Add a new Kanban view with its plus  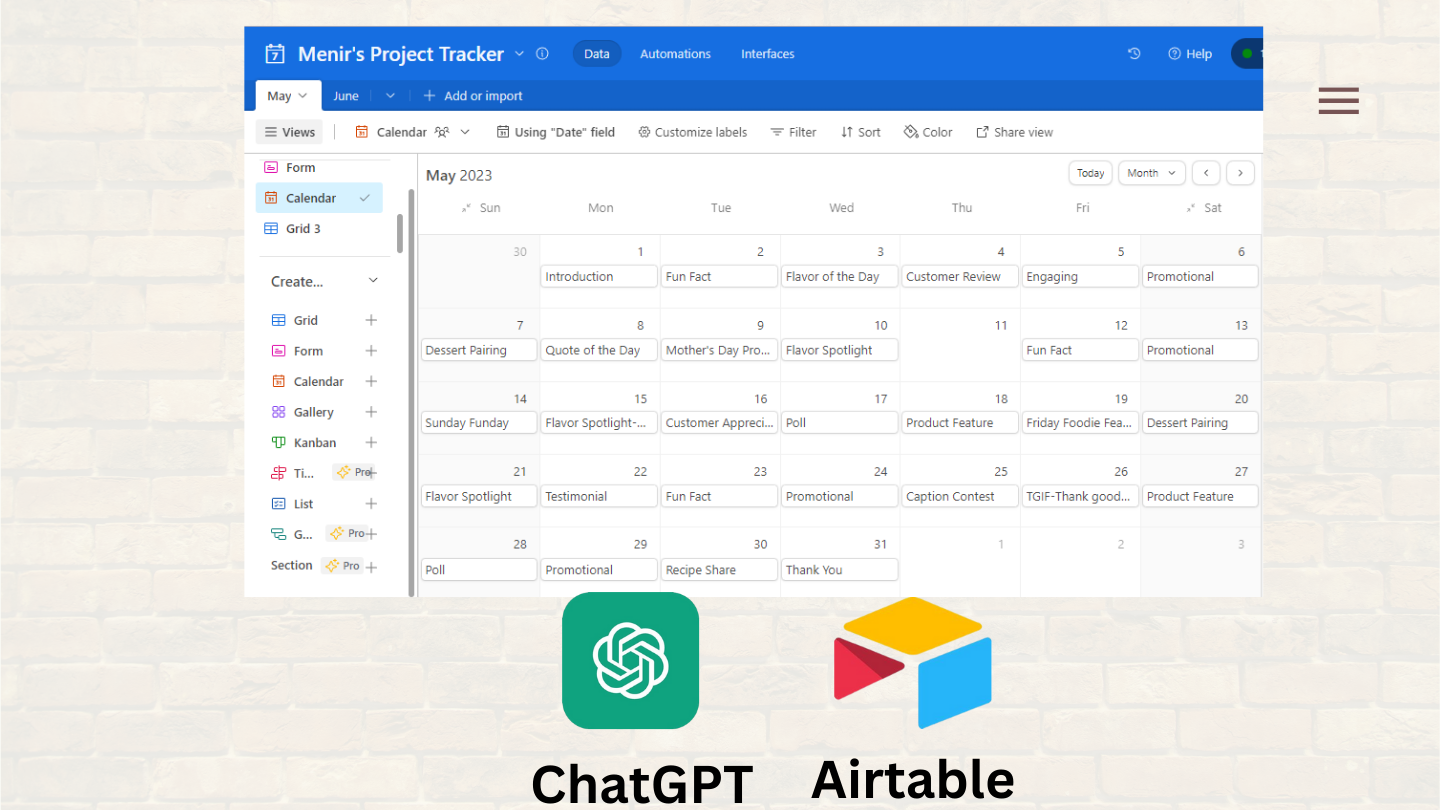(371, 442)
